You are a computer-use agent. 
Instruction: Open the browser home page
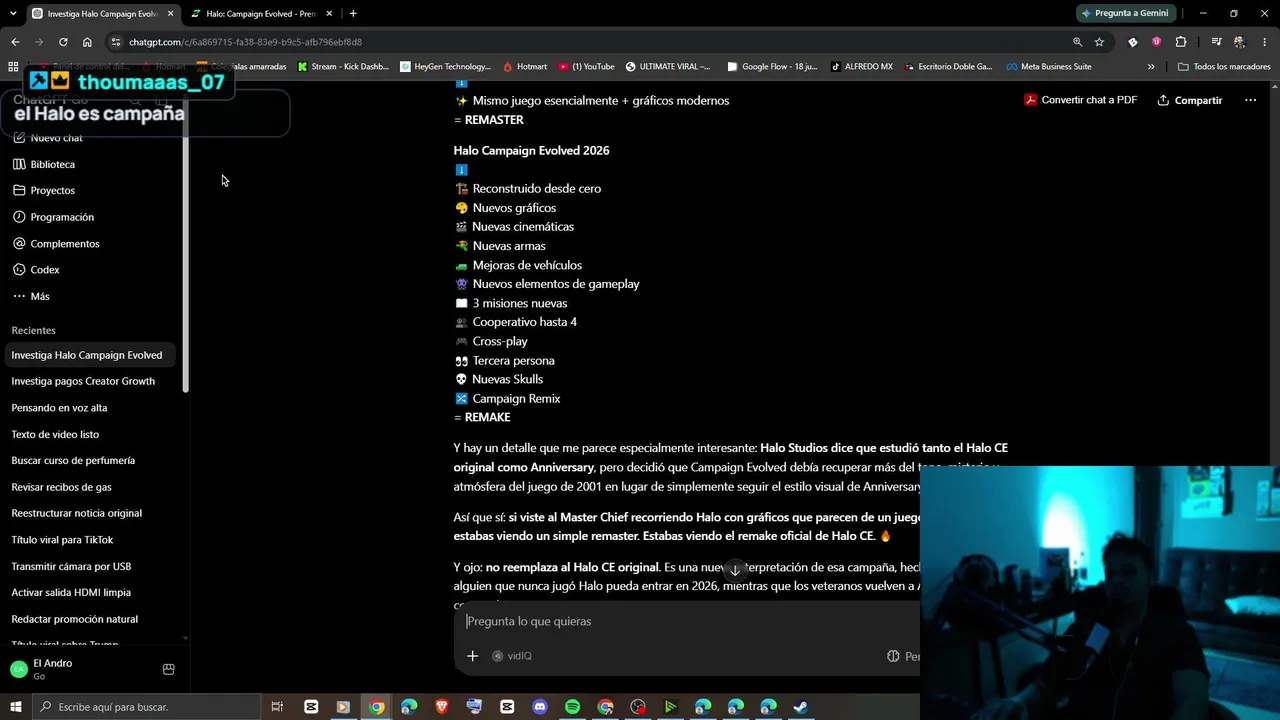coord(87,42)
